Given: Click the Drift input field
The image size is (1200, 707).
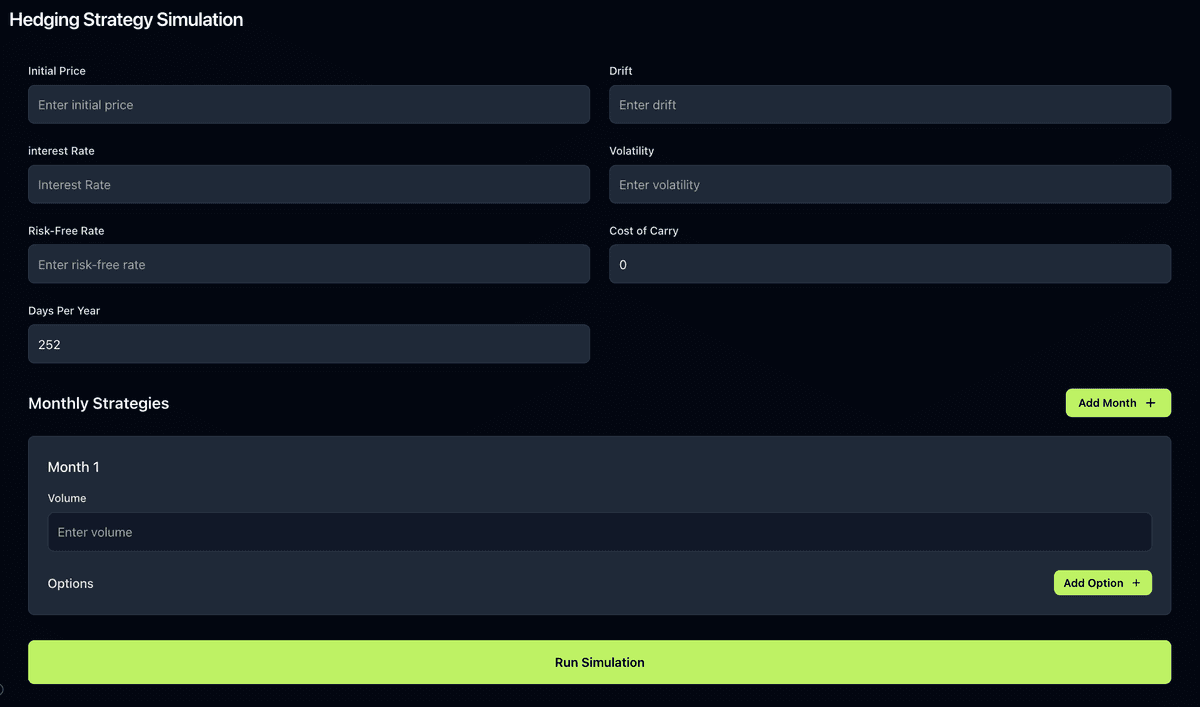Looking at the screenshot, I should tap(890, 104).
